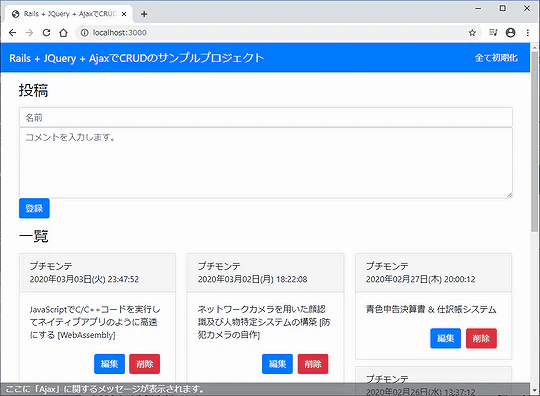Focus the コメント comment textarea

[266, 163]
